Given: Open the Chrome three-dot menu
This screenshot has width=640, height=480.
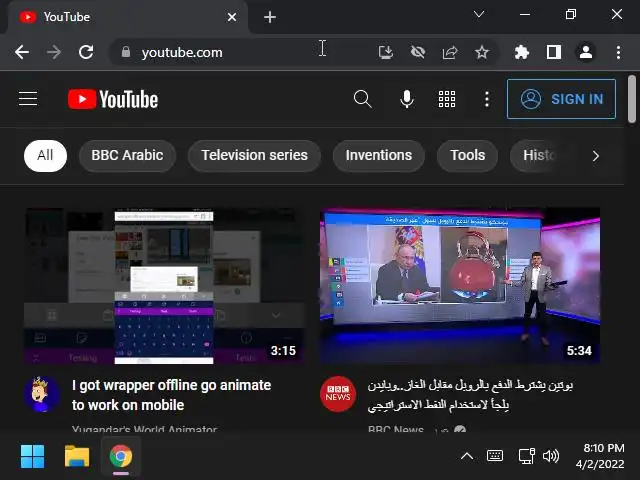Looking at the screenshot, I should 618,52.
